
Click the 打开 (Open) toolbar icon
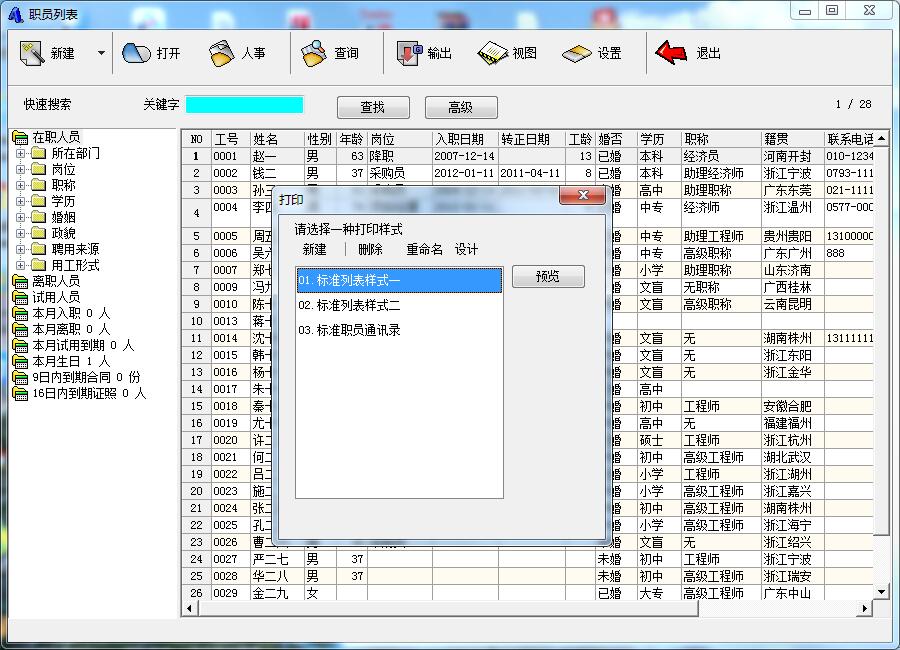[x=136, y=53]
